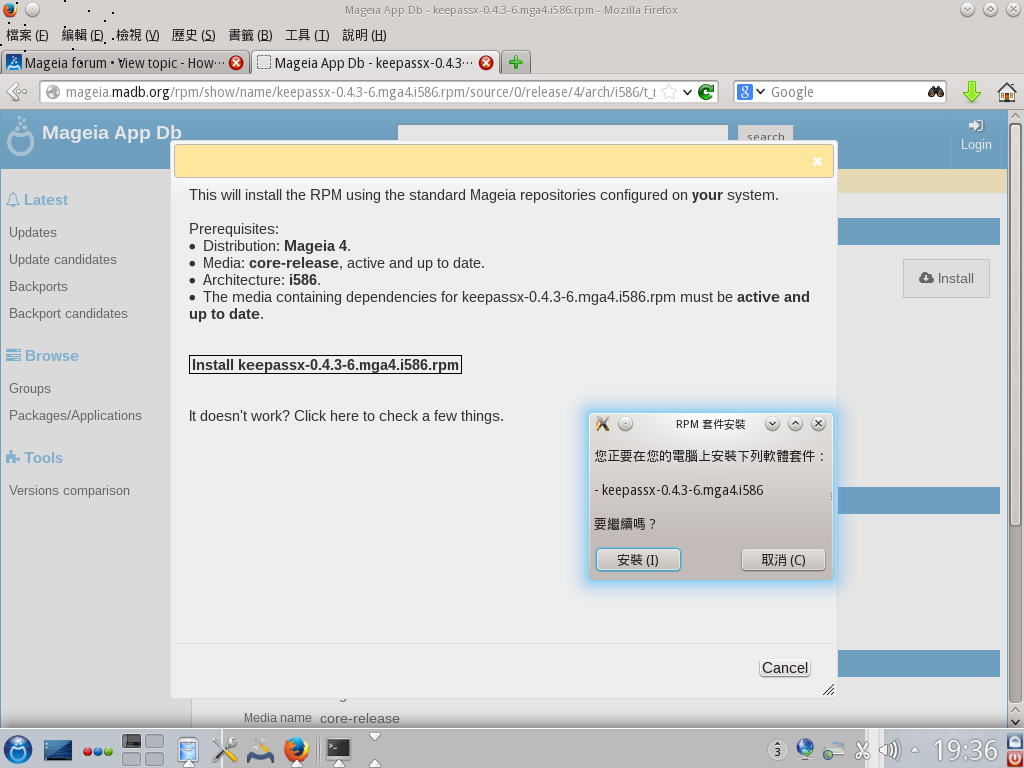
Task: Click the three colored dots activities icon
Action: pyautogui.click(x=98, y=751)
